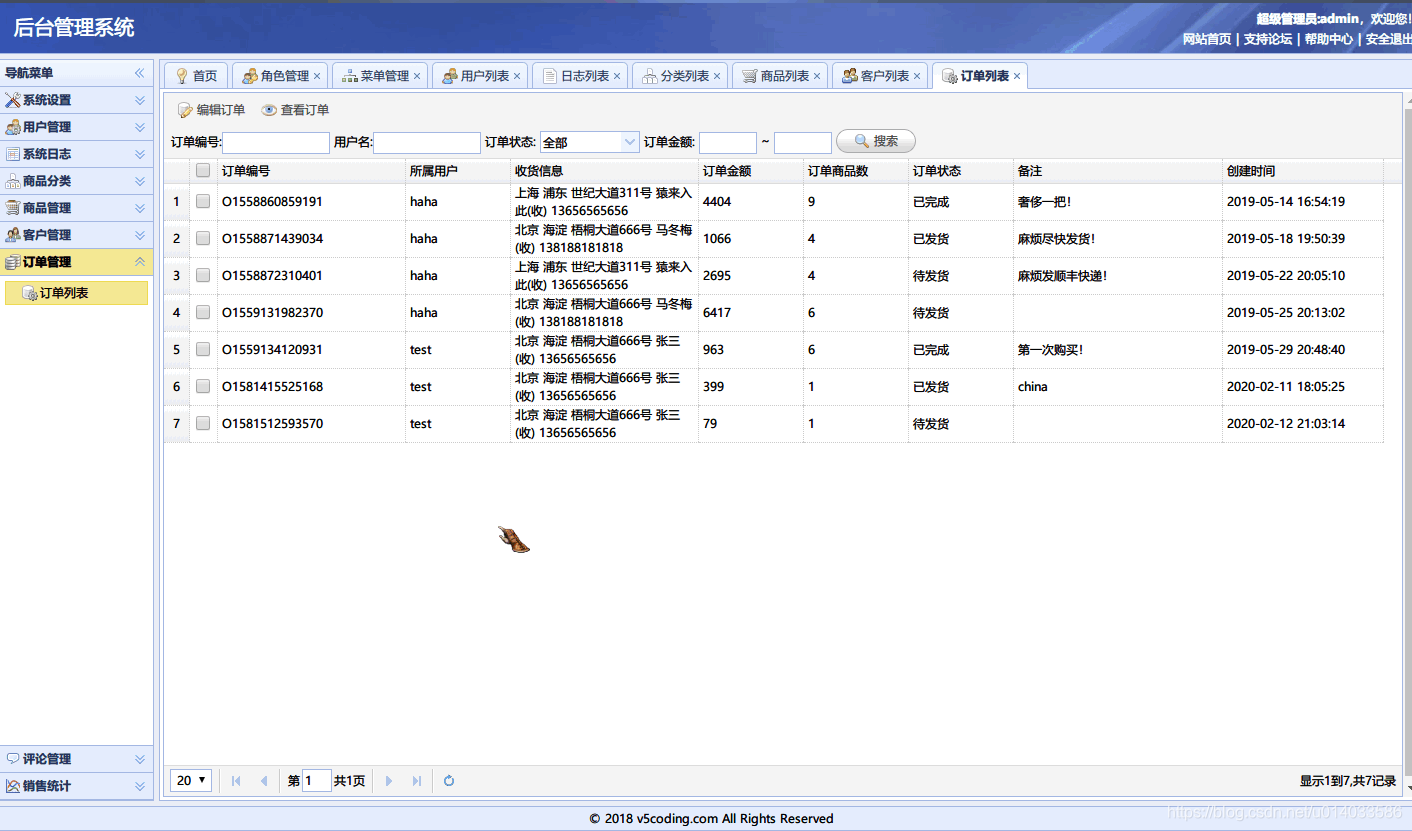This screenshot has height=831, width=1412.
Task: Expand the 销售统计 accordion section arrow
Action: point(140,786)
